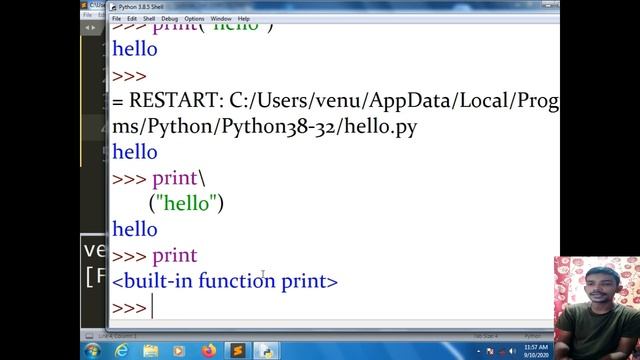
Task: Click the Windows Start button
Action: coord(93,351)
